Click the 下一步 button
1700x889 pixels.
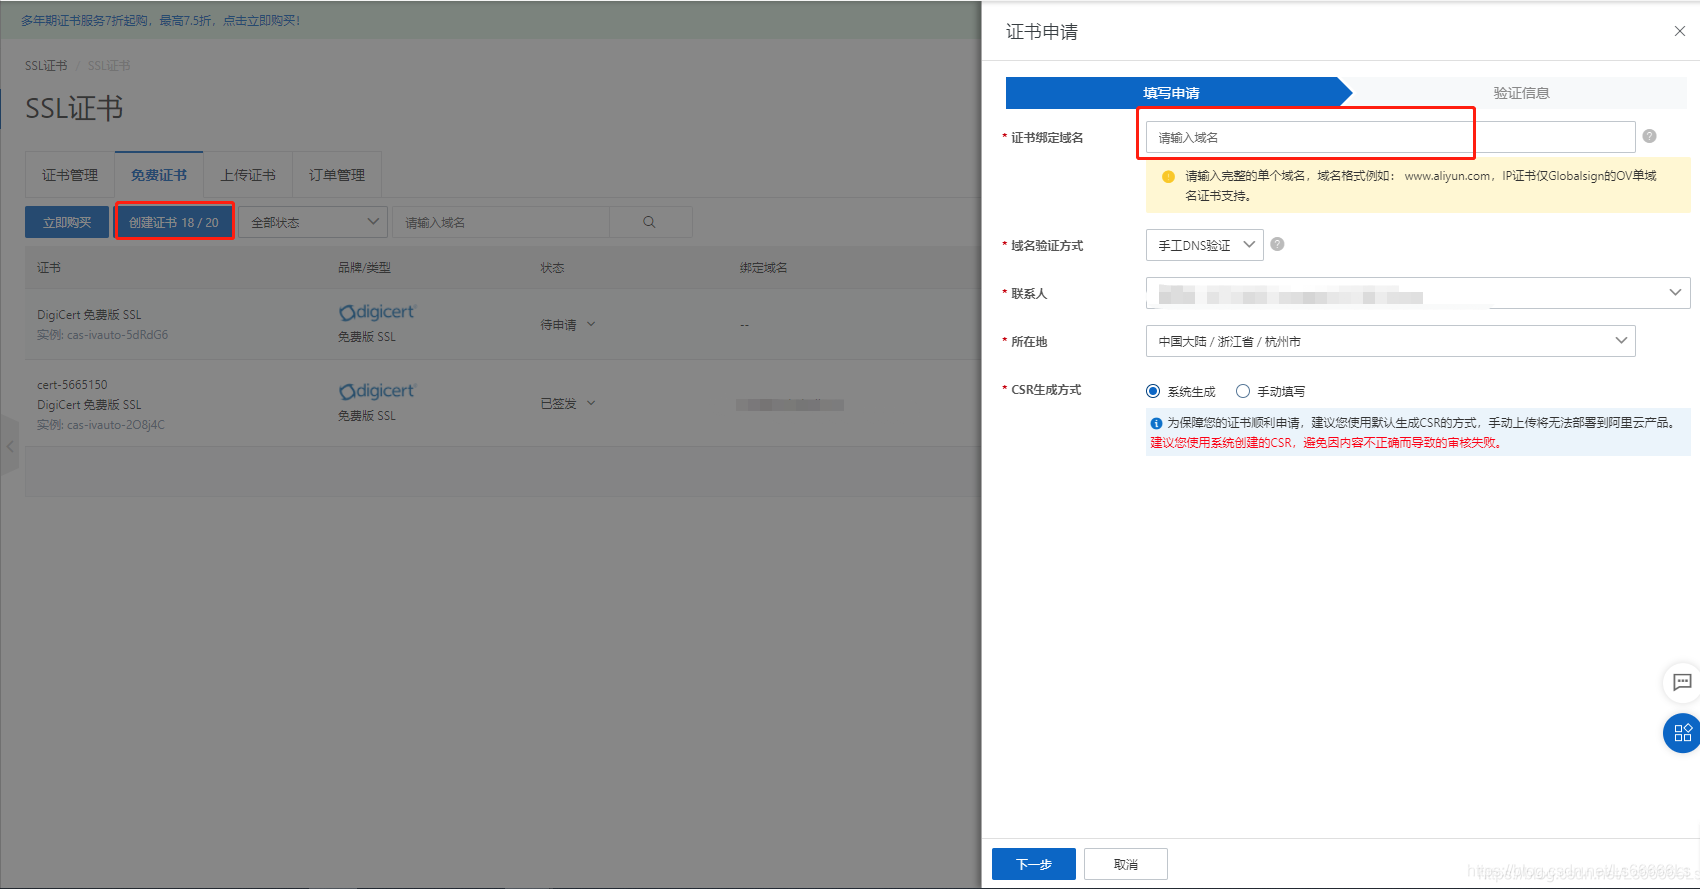click(1034, 864)
